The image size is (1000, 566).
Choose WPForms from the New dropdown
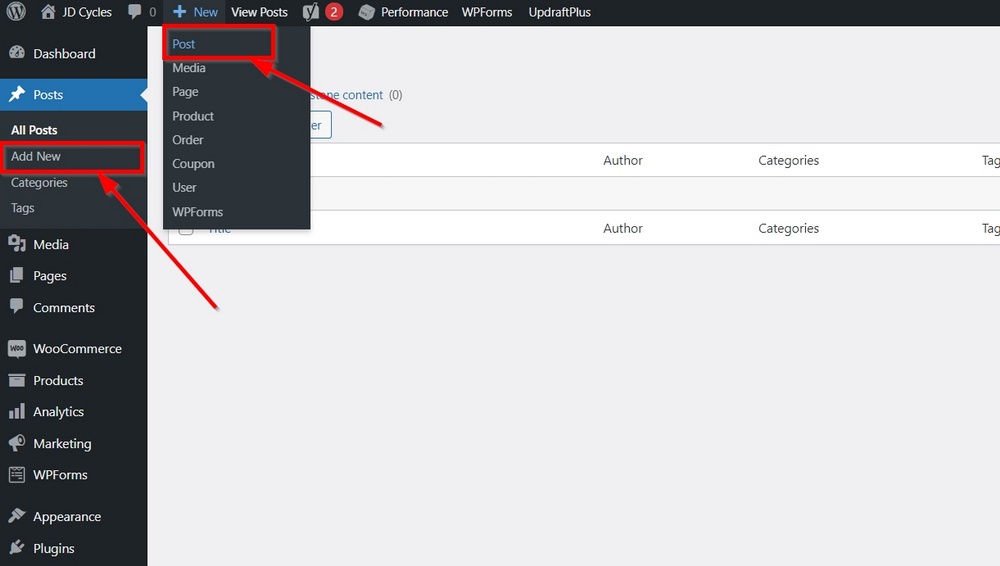(198, 212)
